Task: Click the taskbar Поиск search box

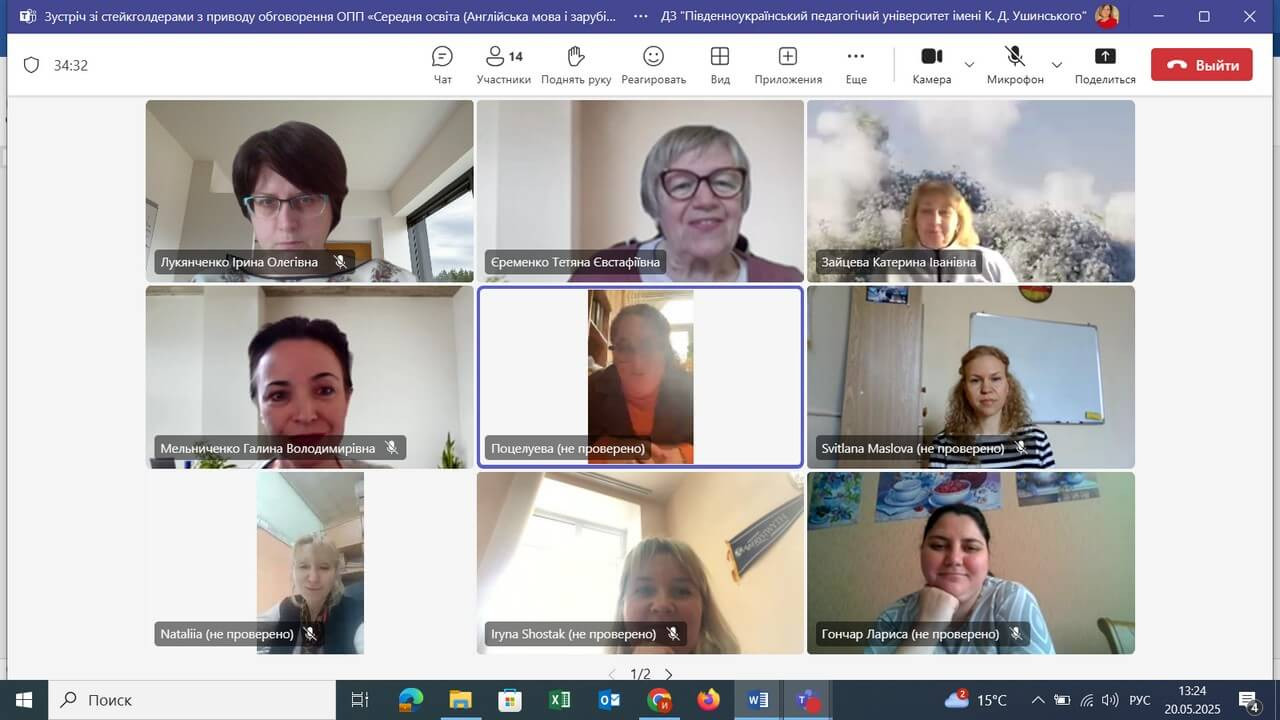Action: pos(192,700)
